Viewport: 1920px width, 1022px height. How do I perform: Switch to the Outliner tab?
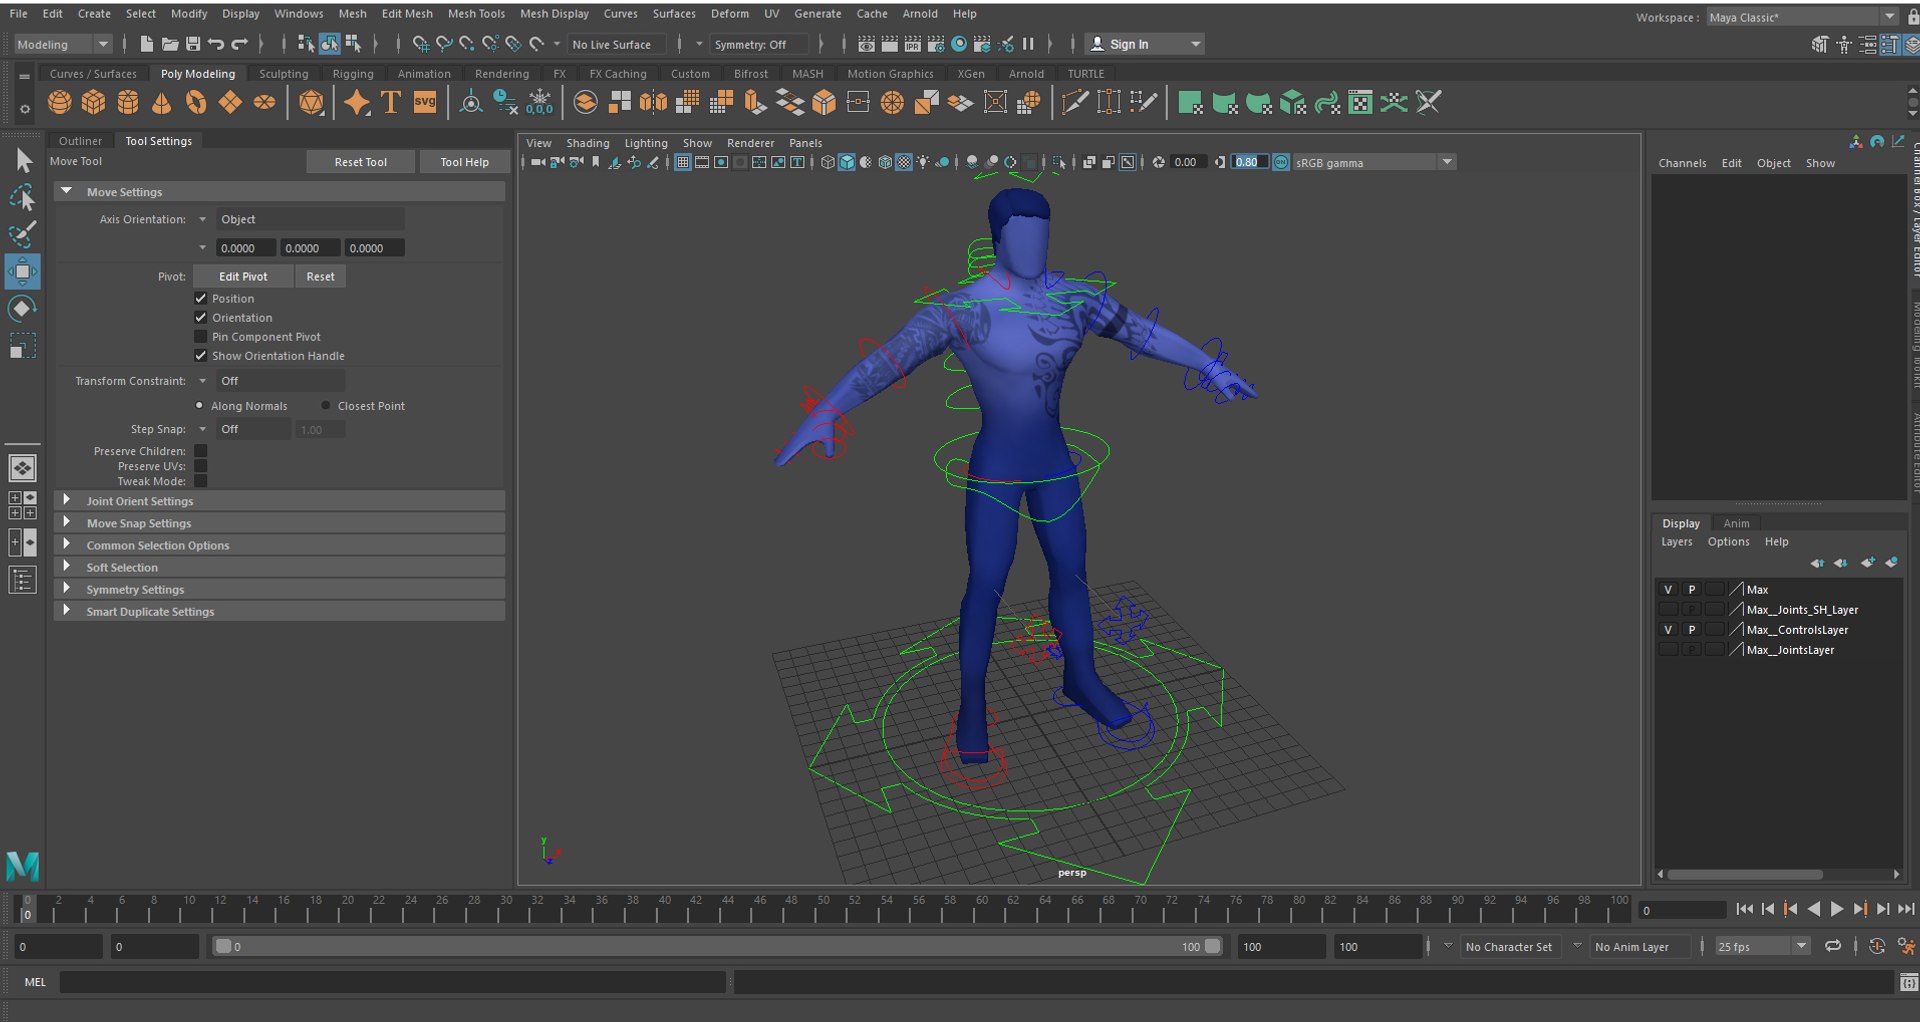[x=80, y=141]
